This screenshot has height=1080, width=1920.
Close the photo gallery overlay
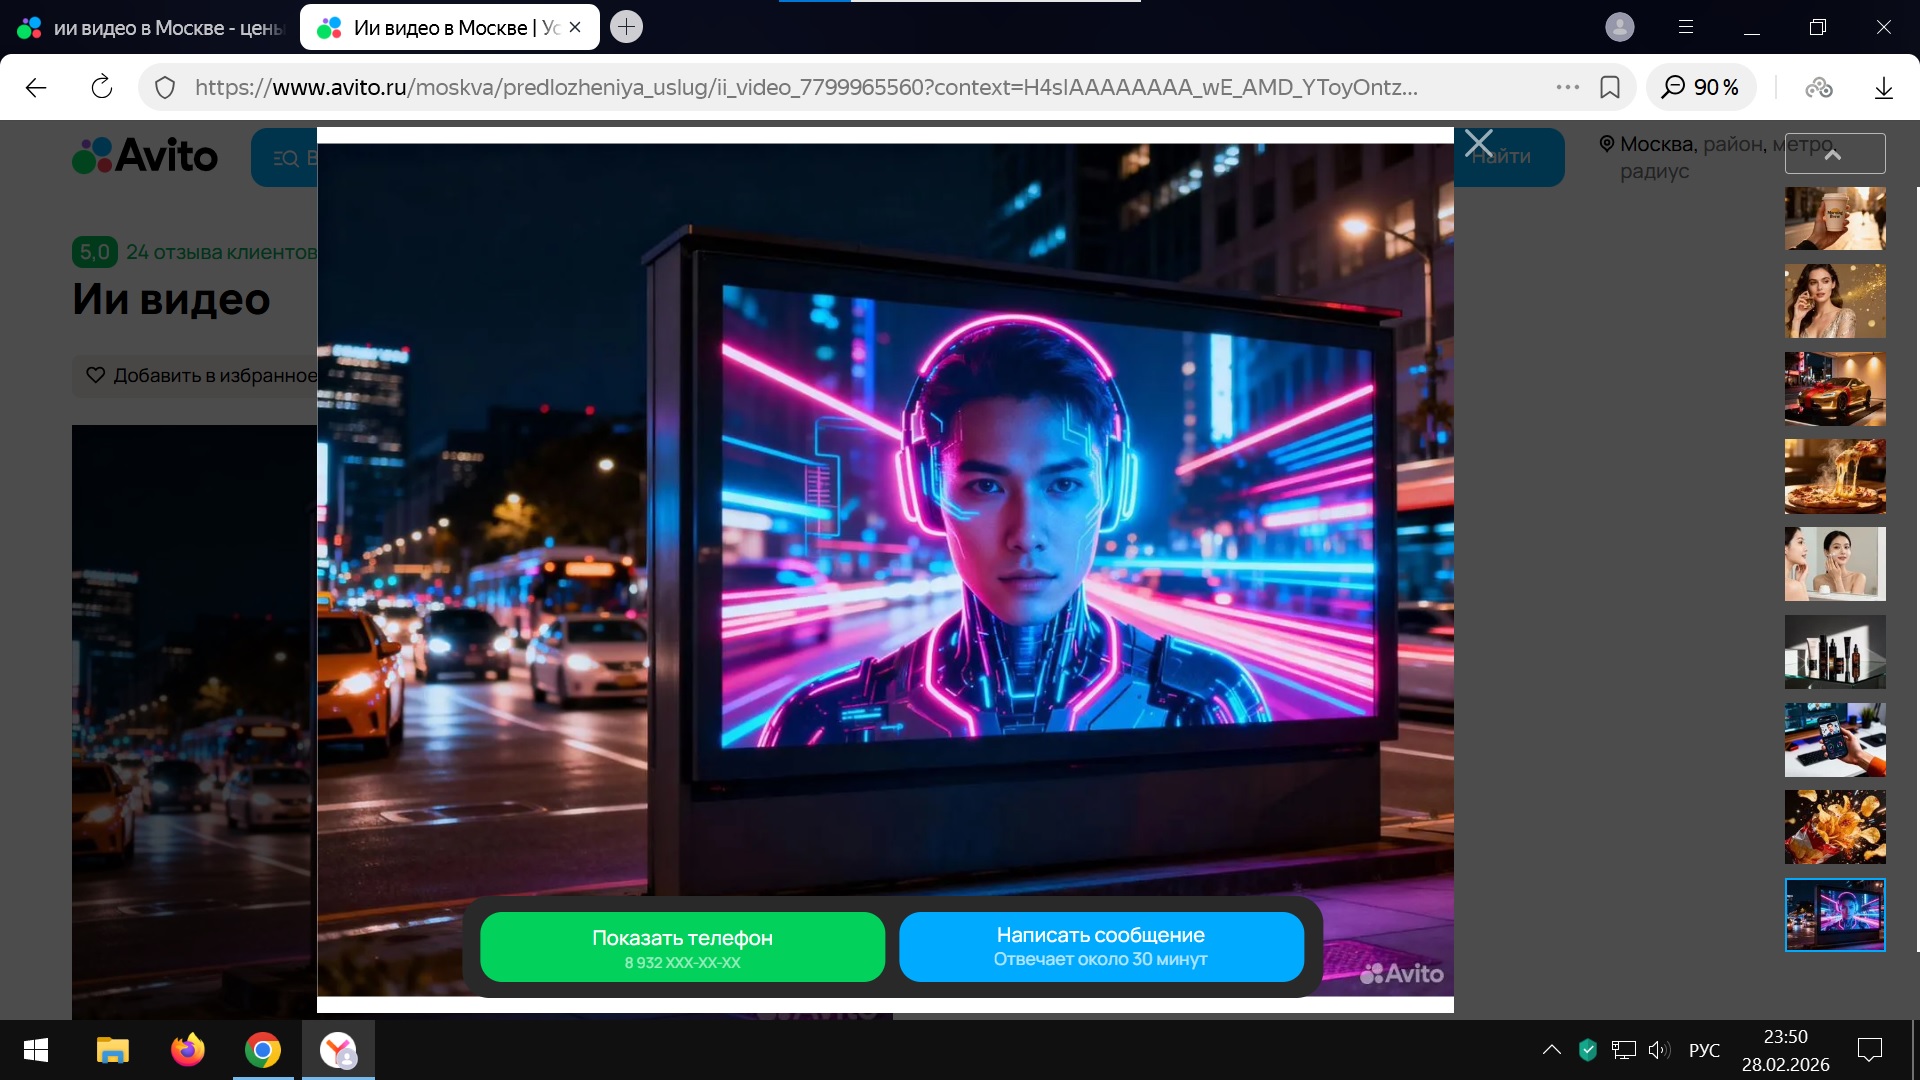pyautogui.click(x=1478, y=143)
